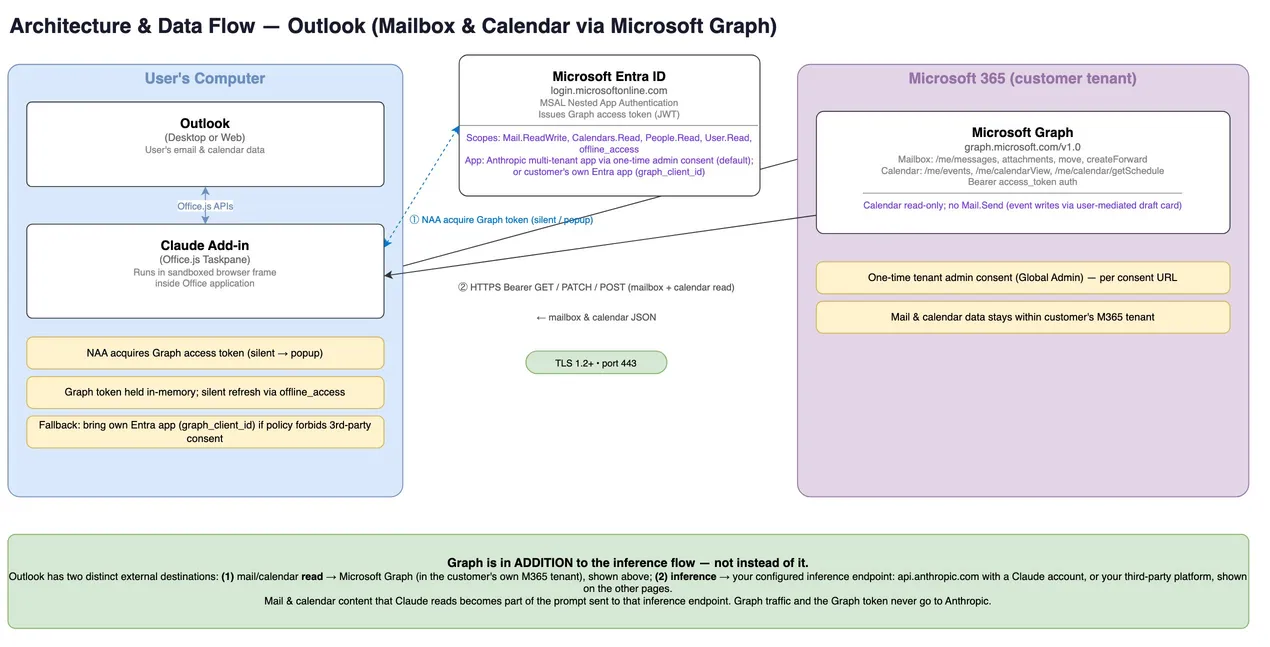Click 'Outlook has two distinct external destinations' sentence
Image resolution: width=1270 pixels, height=647 pixels.
[x=628, y=582]
